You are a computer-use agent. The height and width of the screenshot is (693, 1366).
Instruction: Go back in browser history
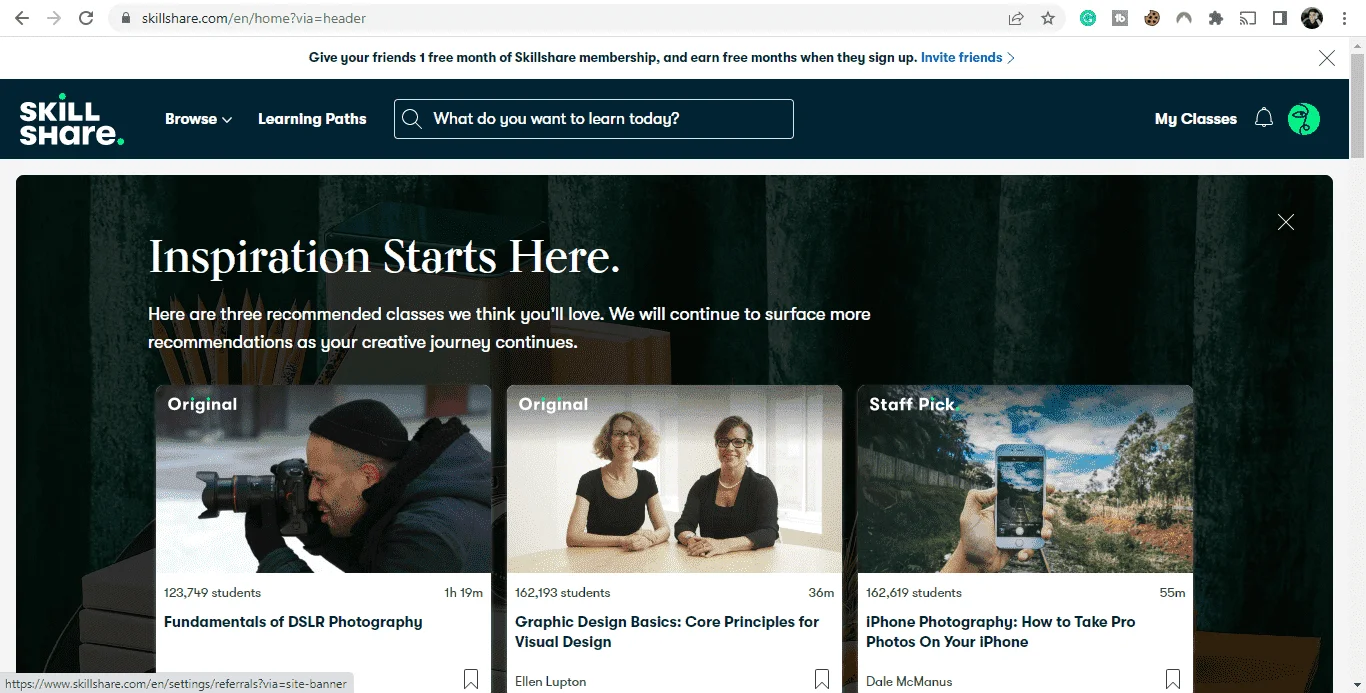(x=22, y=18)
